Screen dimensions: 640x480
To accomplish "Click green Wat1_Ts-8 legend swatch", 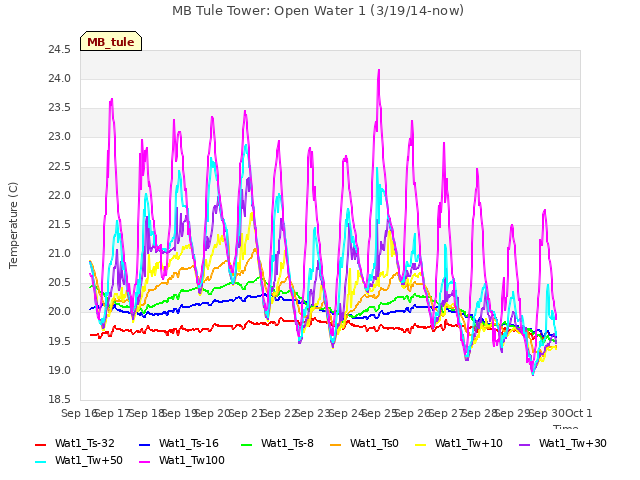I will [247, 444].
